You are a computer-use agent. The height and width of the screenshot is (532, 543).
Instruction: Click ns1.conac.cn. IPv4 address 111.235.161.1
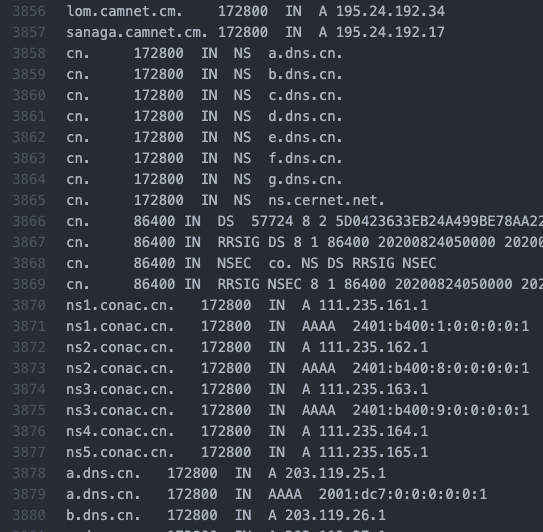click(373, 305)
